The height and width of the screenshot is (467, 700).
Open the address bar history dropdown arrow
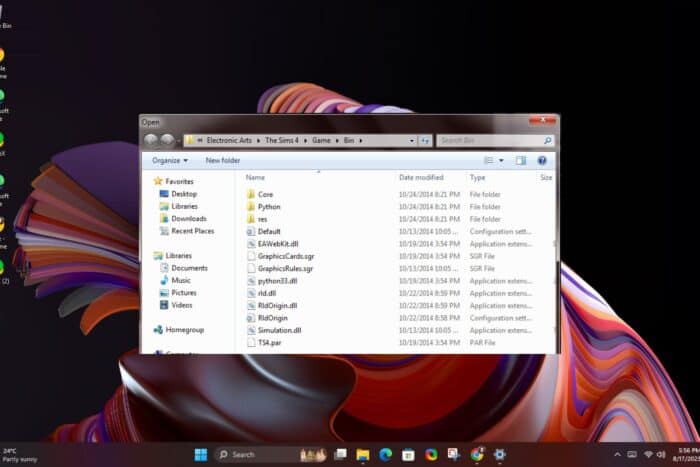click(x=412, y=141)
